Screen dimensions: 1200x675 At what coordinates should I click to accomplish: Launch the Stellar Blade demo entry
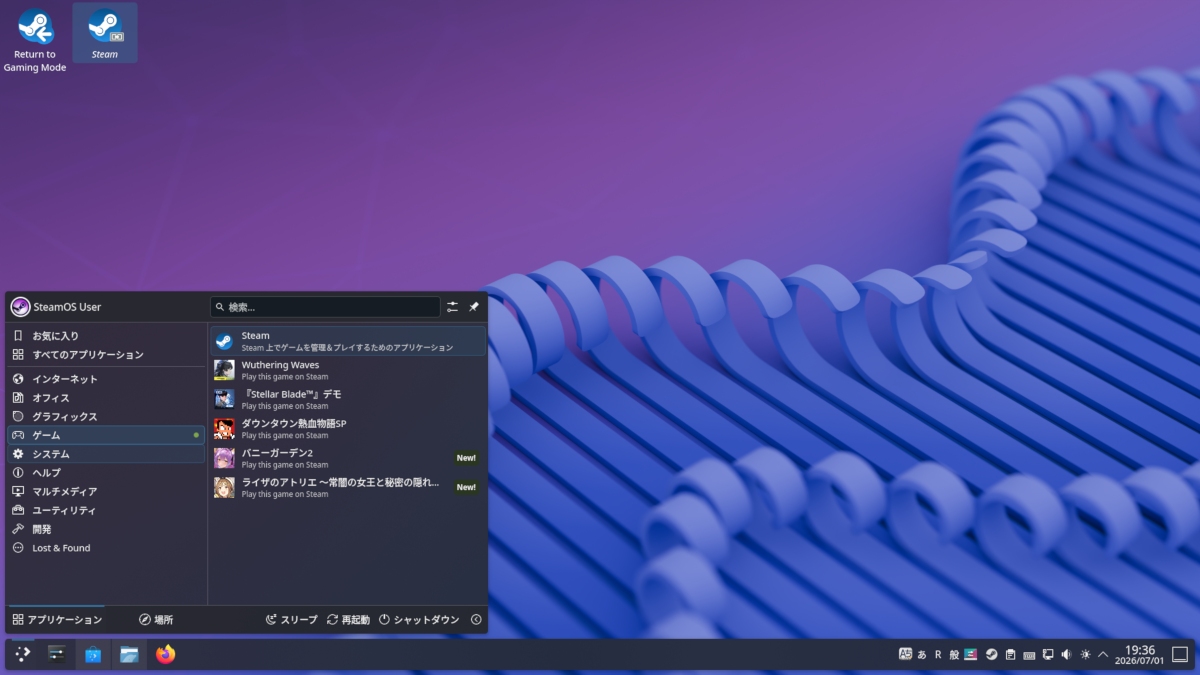tap(348, 399)
